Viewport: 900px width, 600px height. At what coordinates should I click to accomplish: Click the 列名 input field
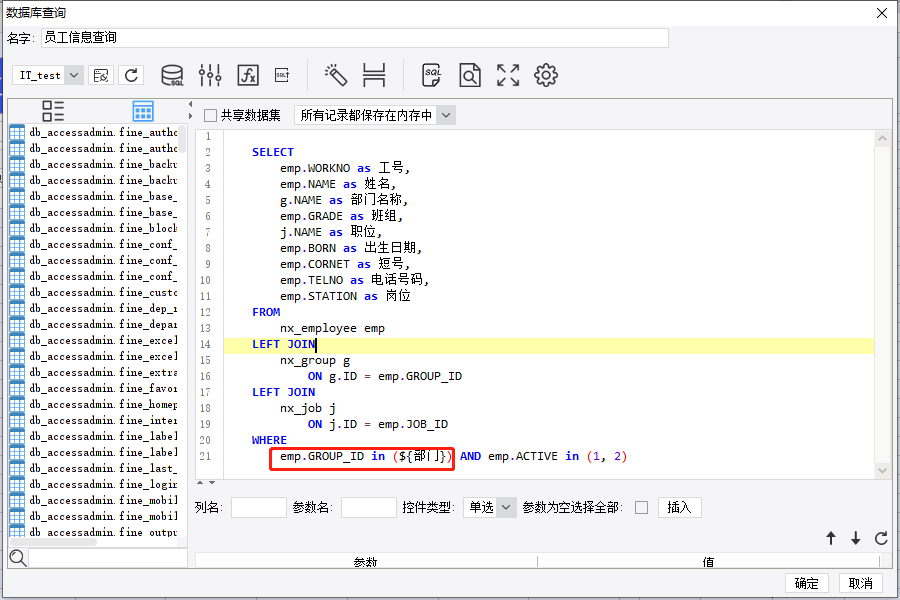click(x=259, y=508)
